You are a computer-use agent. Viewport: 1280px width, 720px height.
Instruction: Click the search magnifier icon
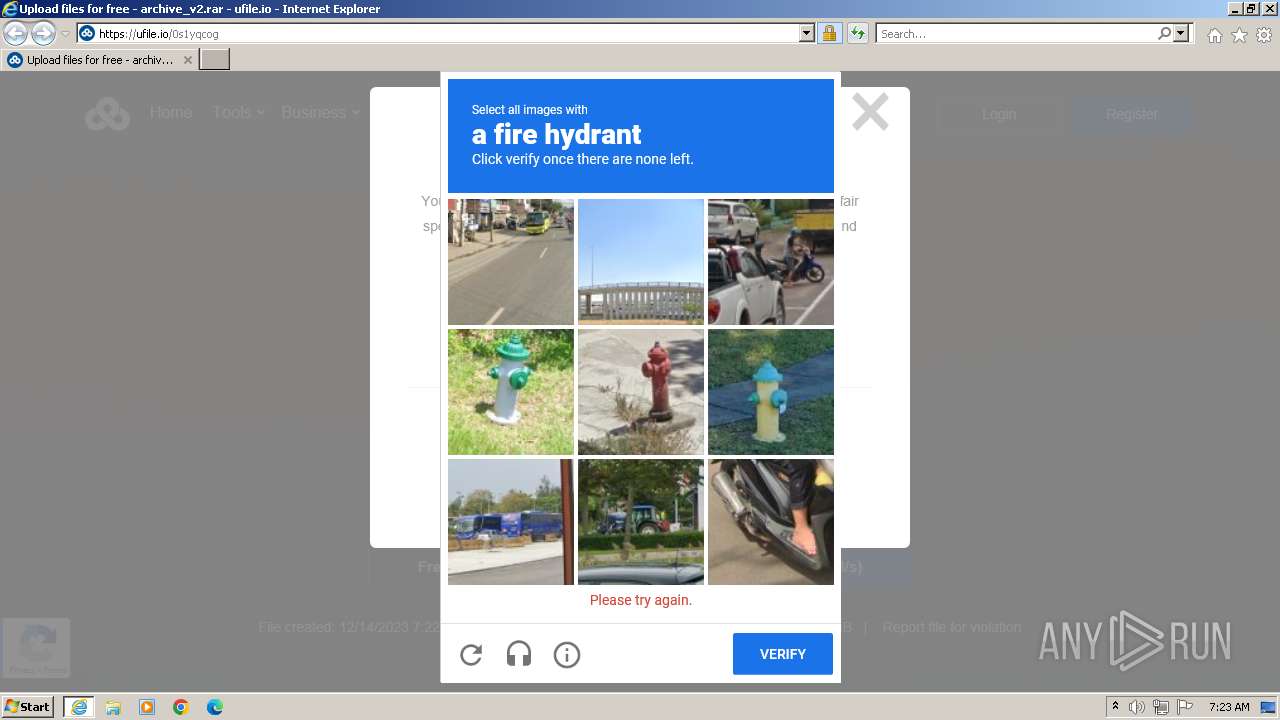tap(1164, 34)
